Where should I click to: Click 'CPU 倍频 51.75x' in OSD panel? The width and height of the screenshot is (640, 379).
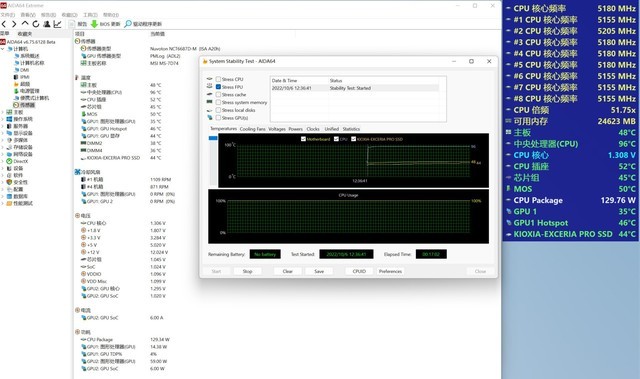click(571, 110)
